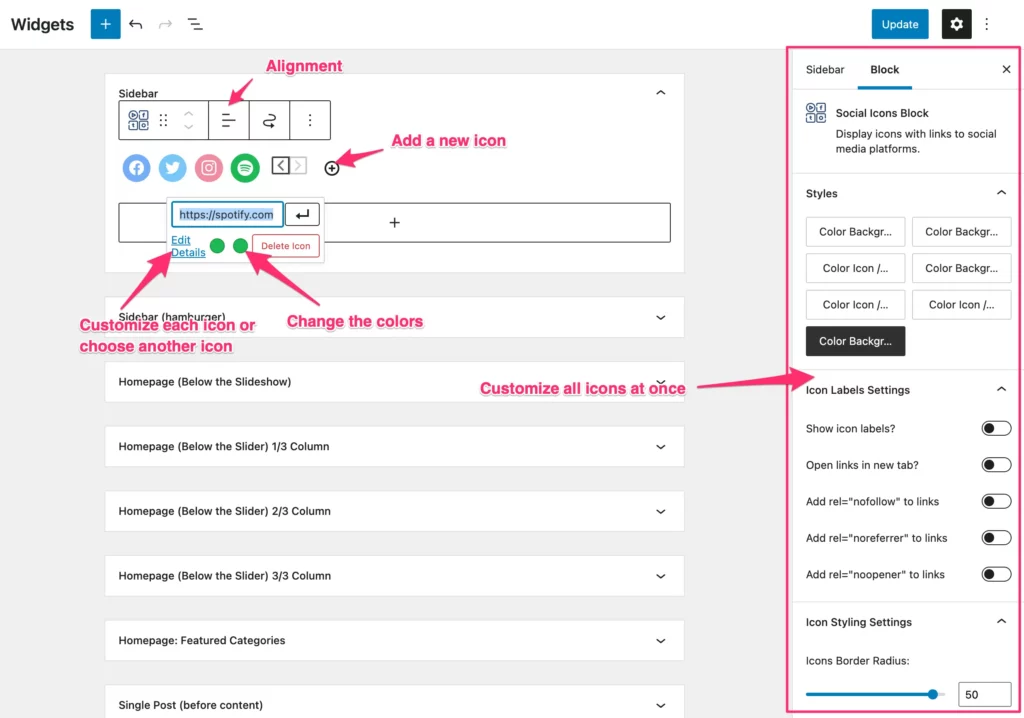Expand Homepage (Below the Slider) 2/3 Column
Image resolution: width=1024 pixels, height=718 pixels.
coord(660,512)
